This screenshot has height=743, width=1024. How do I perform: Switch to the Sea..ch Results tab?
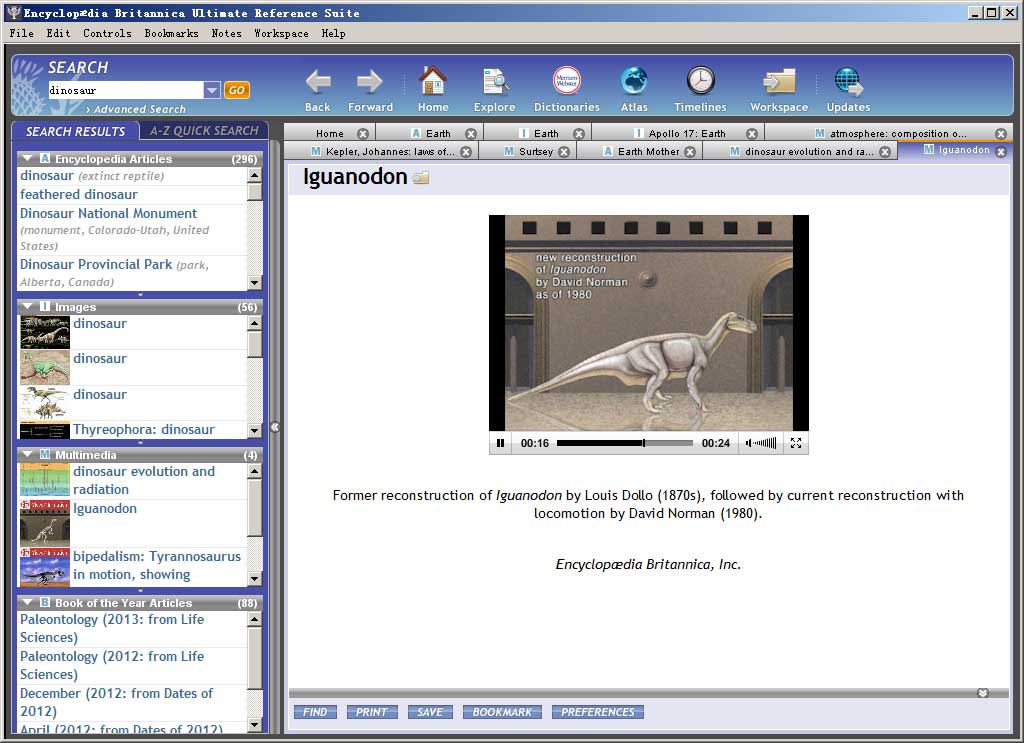(75, 131)
